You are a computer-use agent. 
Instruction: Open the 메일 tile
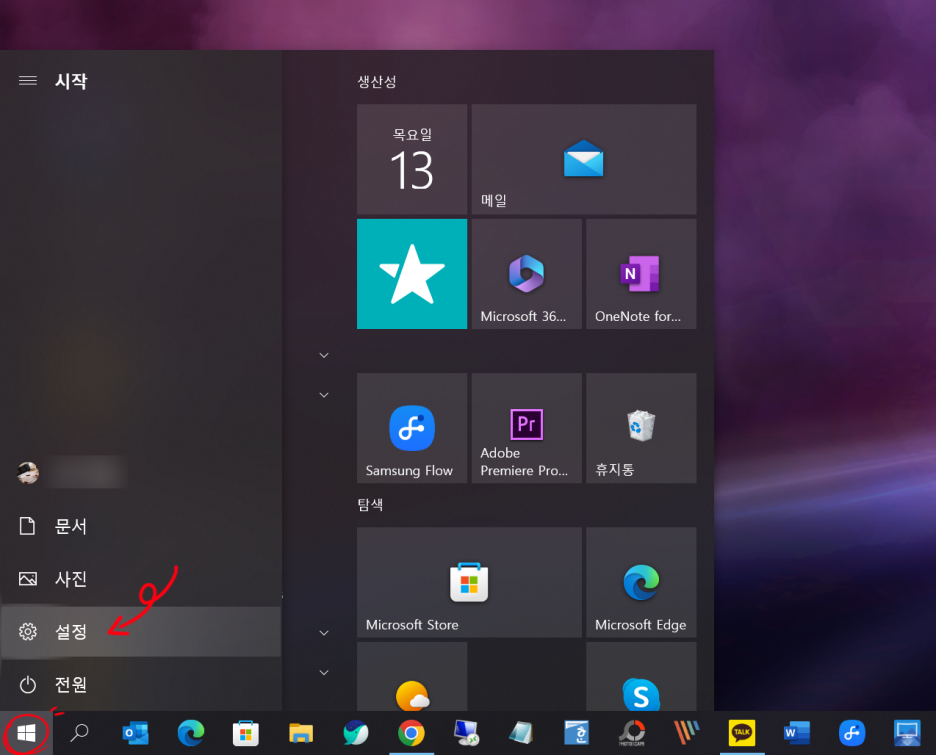[584, 159]
